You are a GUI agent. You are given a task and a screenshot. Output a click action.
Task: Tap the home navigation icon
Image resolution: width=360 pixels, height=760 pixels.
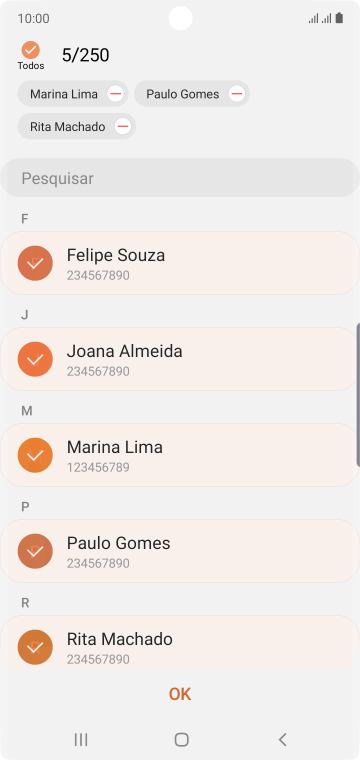coord(181,739)
